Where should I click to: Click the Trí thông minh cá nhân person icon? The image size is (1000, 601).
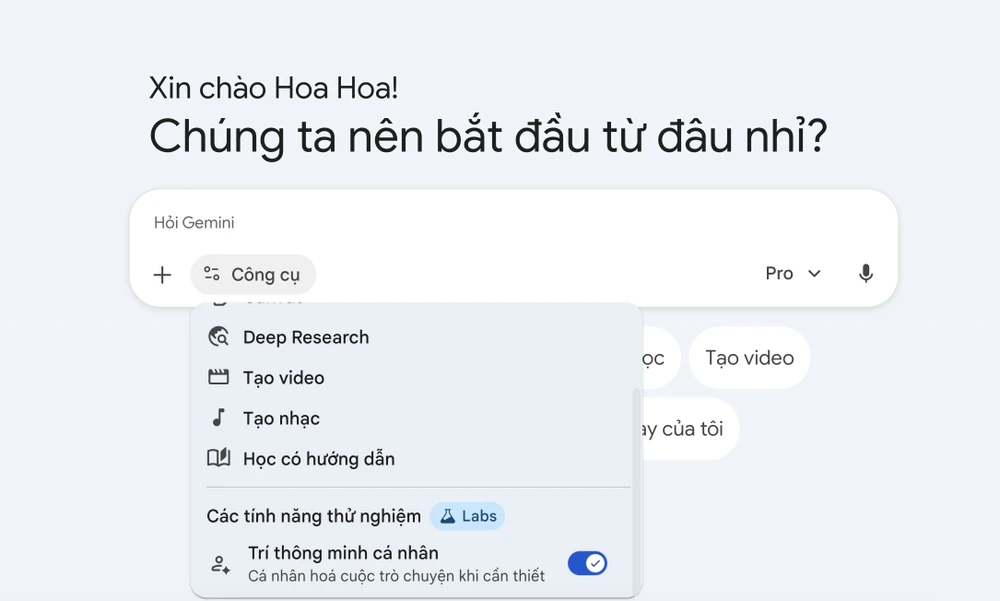coord(218,562)
